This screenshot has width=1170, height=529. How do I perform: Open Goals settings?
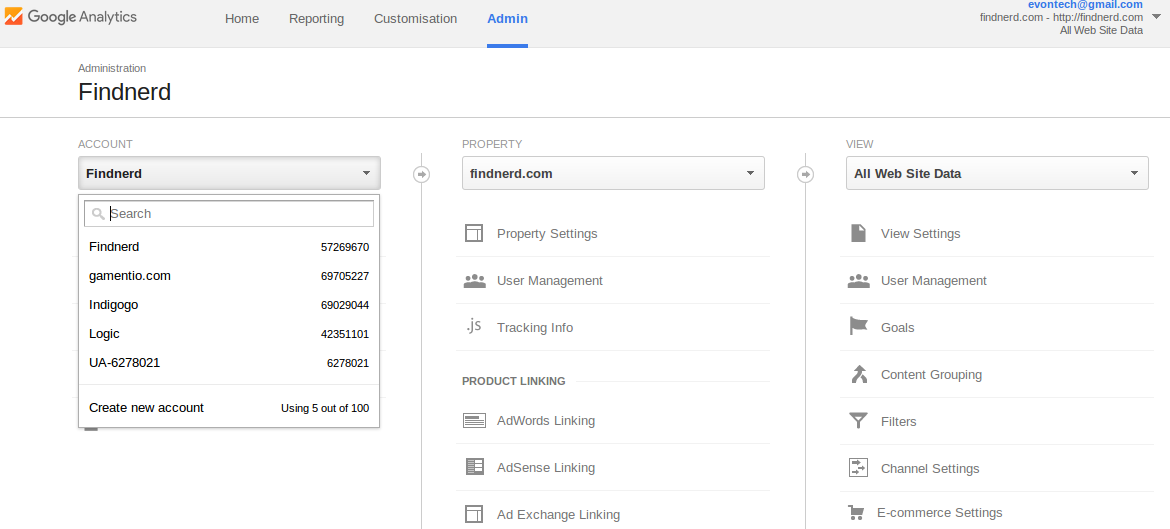tap(898, 328)
